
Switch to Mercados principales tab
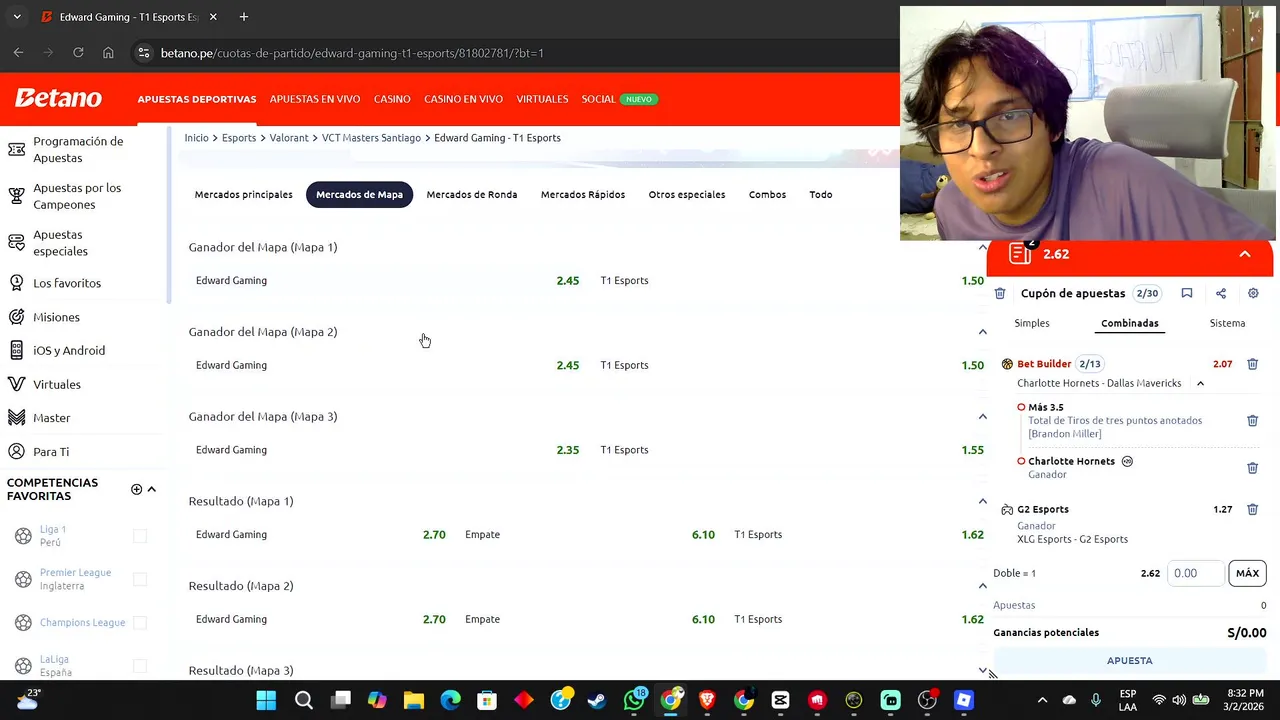point(244,194)
